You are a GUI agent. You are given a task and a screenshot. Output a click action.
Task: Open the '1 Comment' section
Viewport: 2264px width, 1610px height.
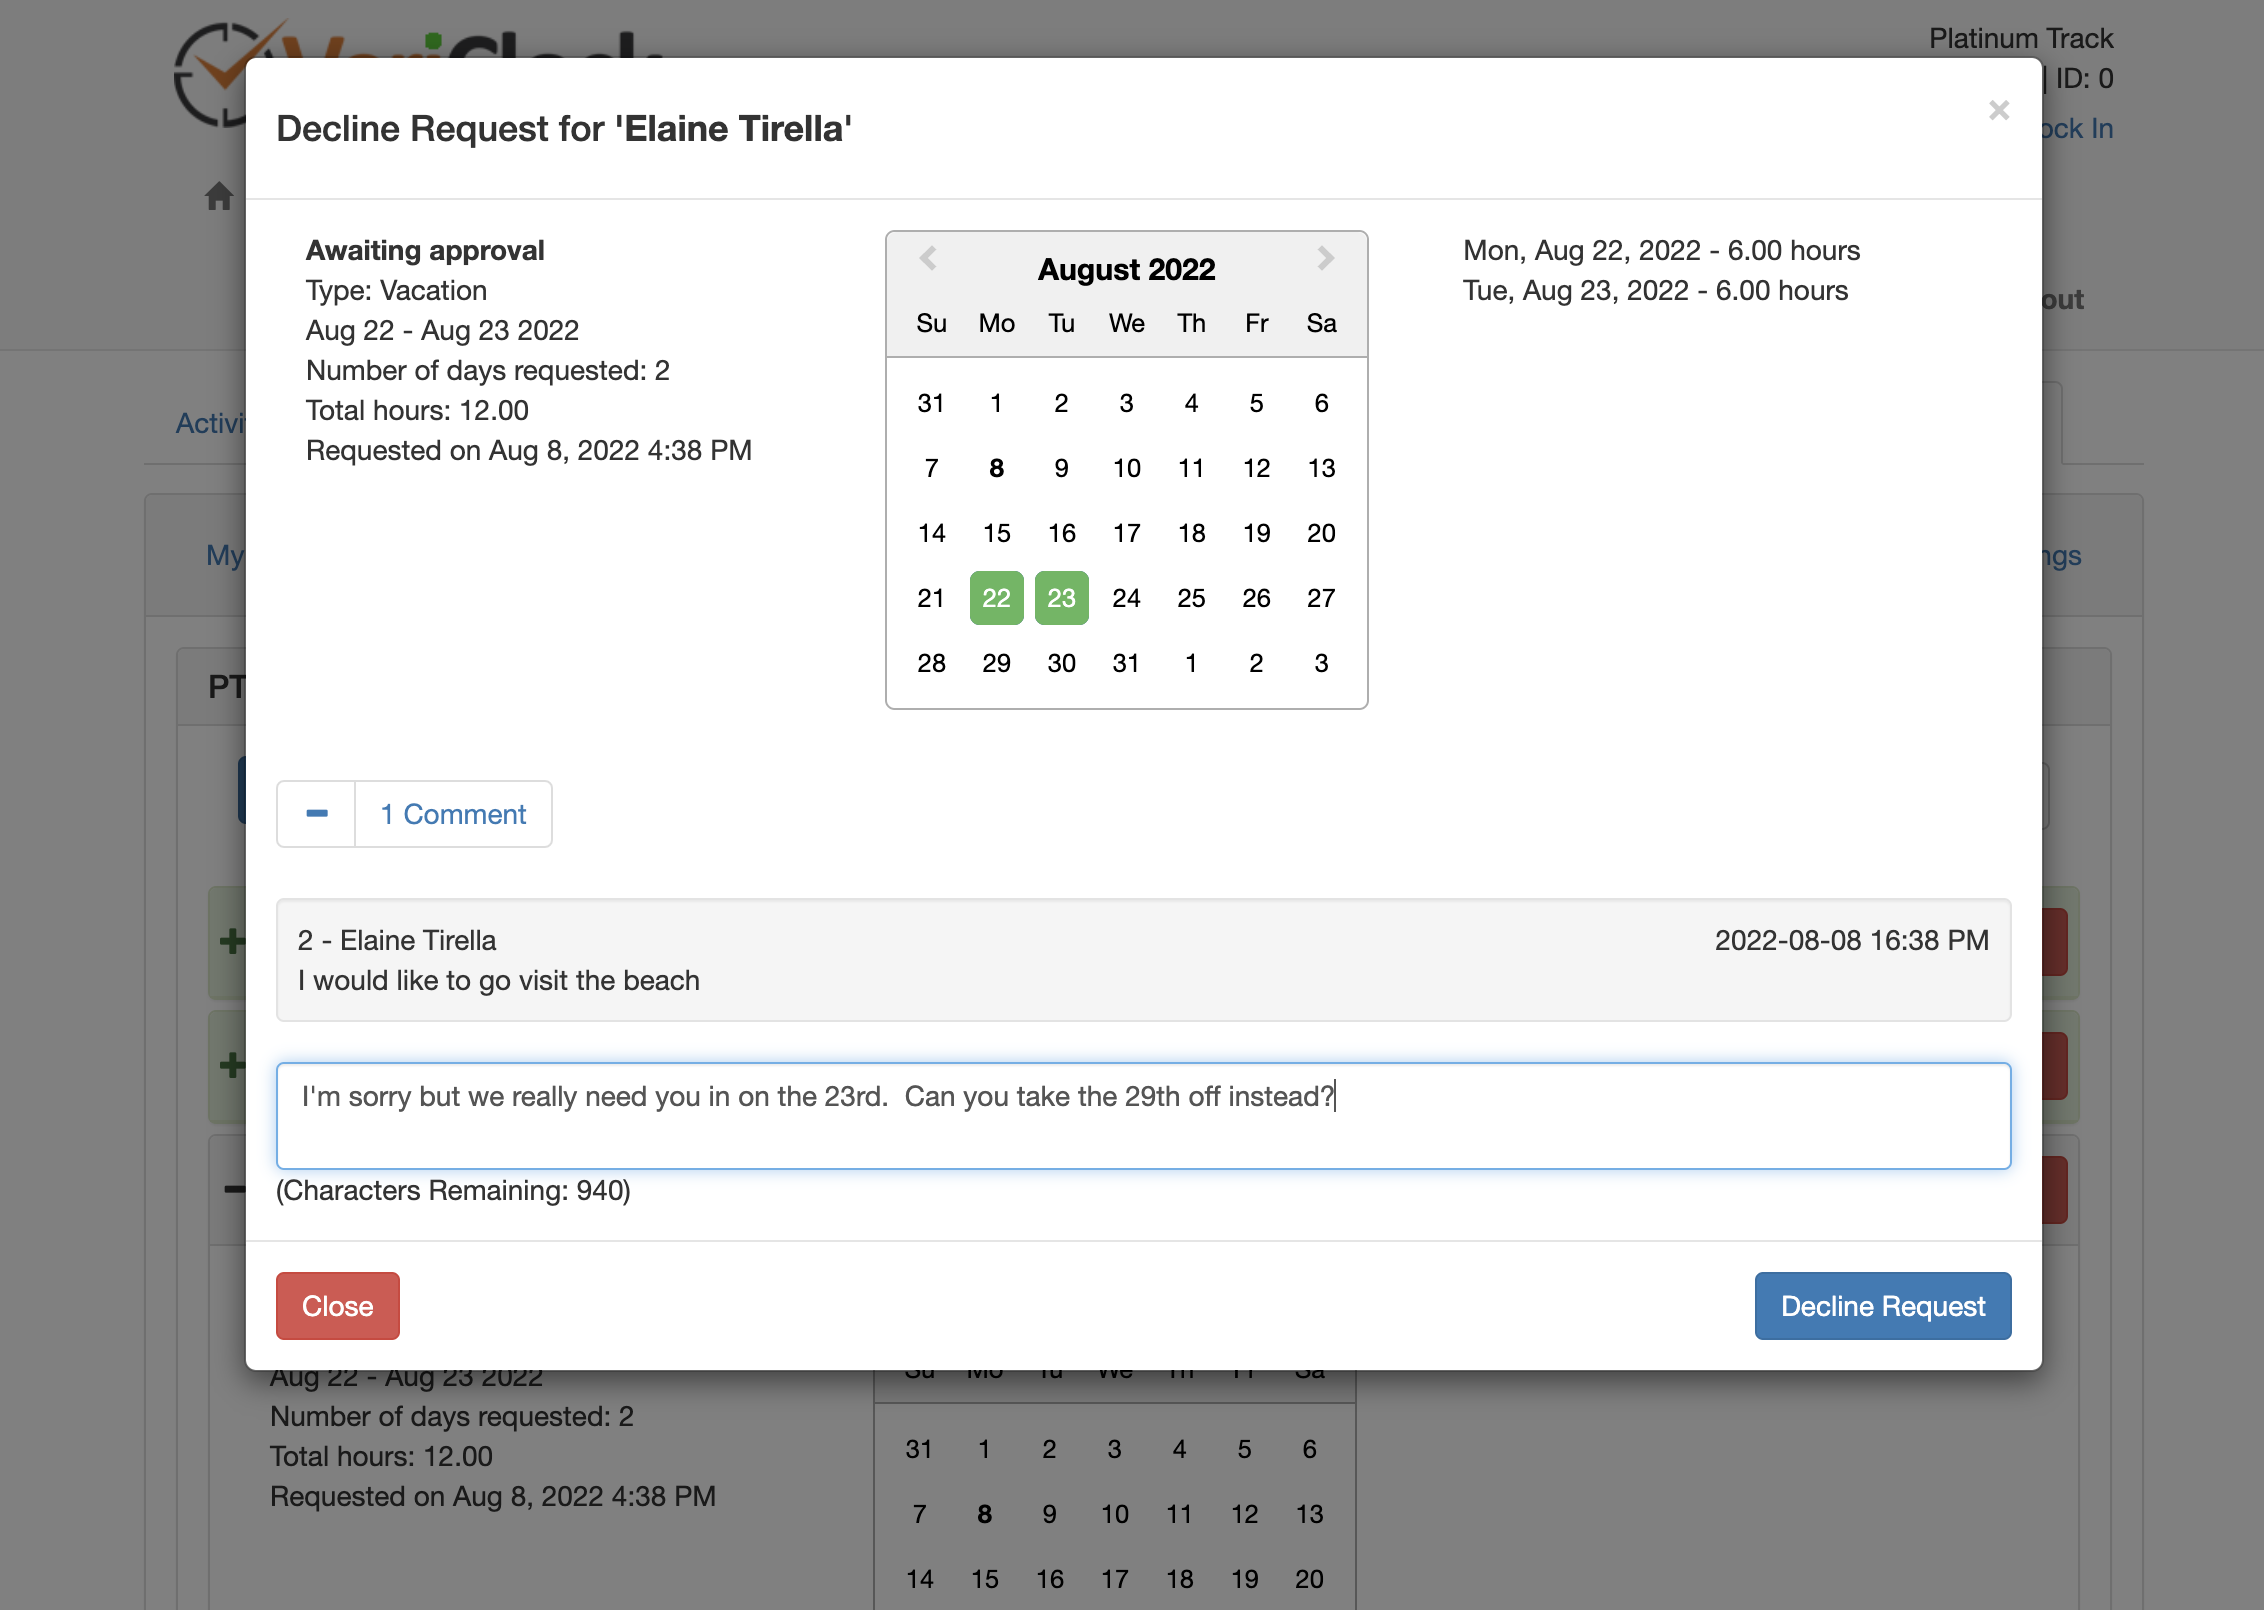point(452,814)
